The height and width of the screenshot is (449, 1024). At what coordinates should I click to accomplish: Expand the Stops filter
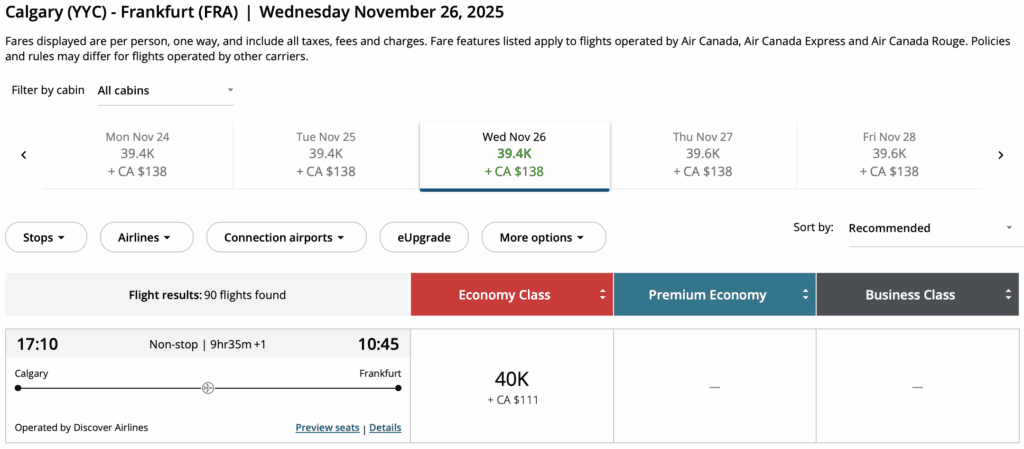tap(44, 238)
